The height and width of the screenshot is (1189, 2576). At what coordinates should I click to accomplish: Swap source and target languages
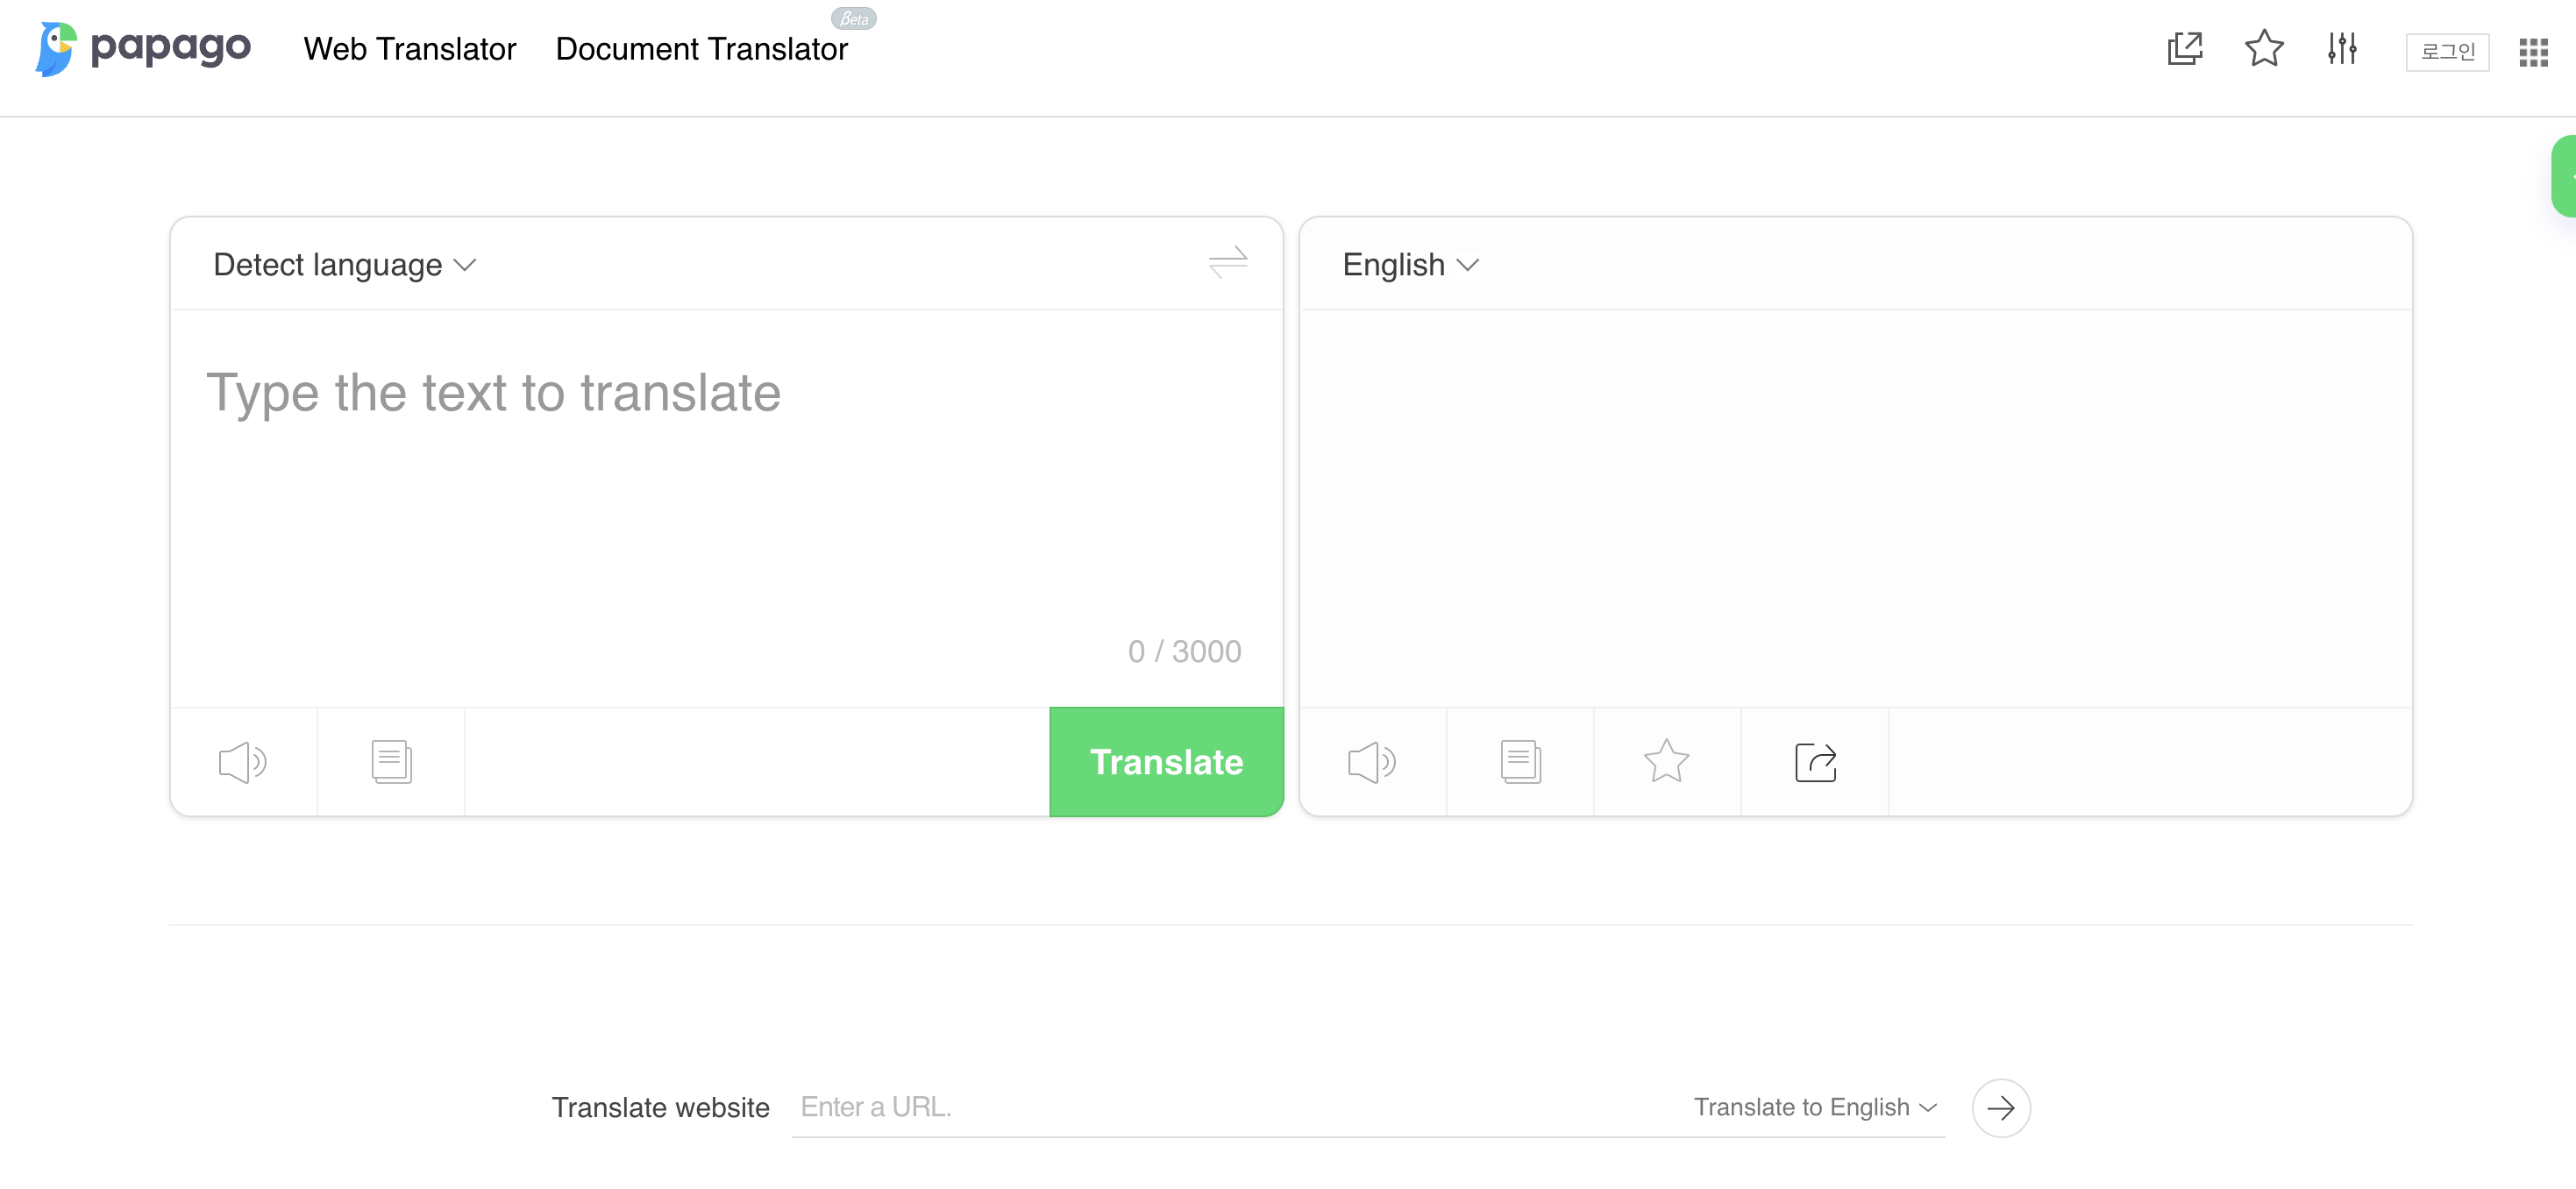pyautogui.click(x=1227, y=263)
